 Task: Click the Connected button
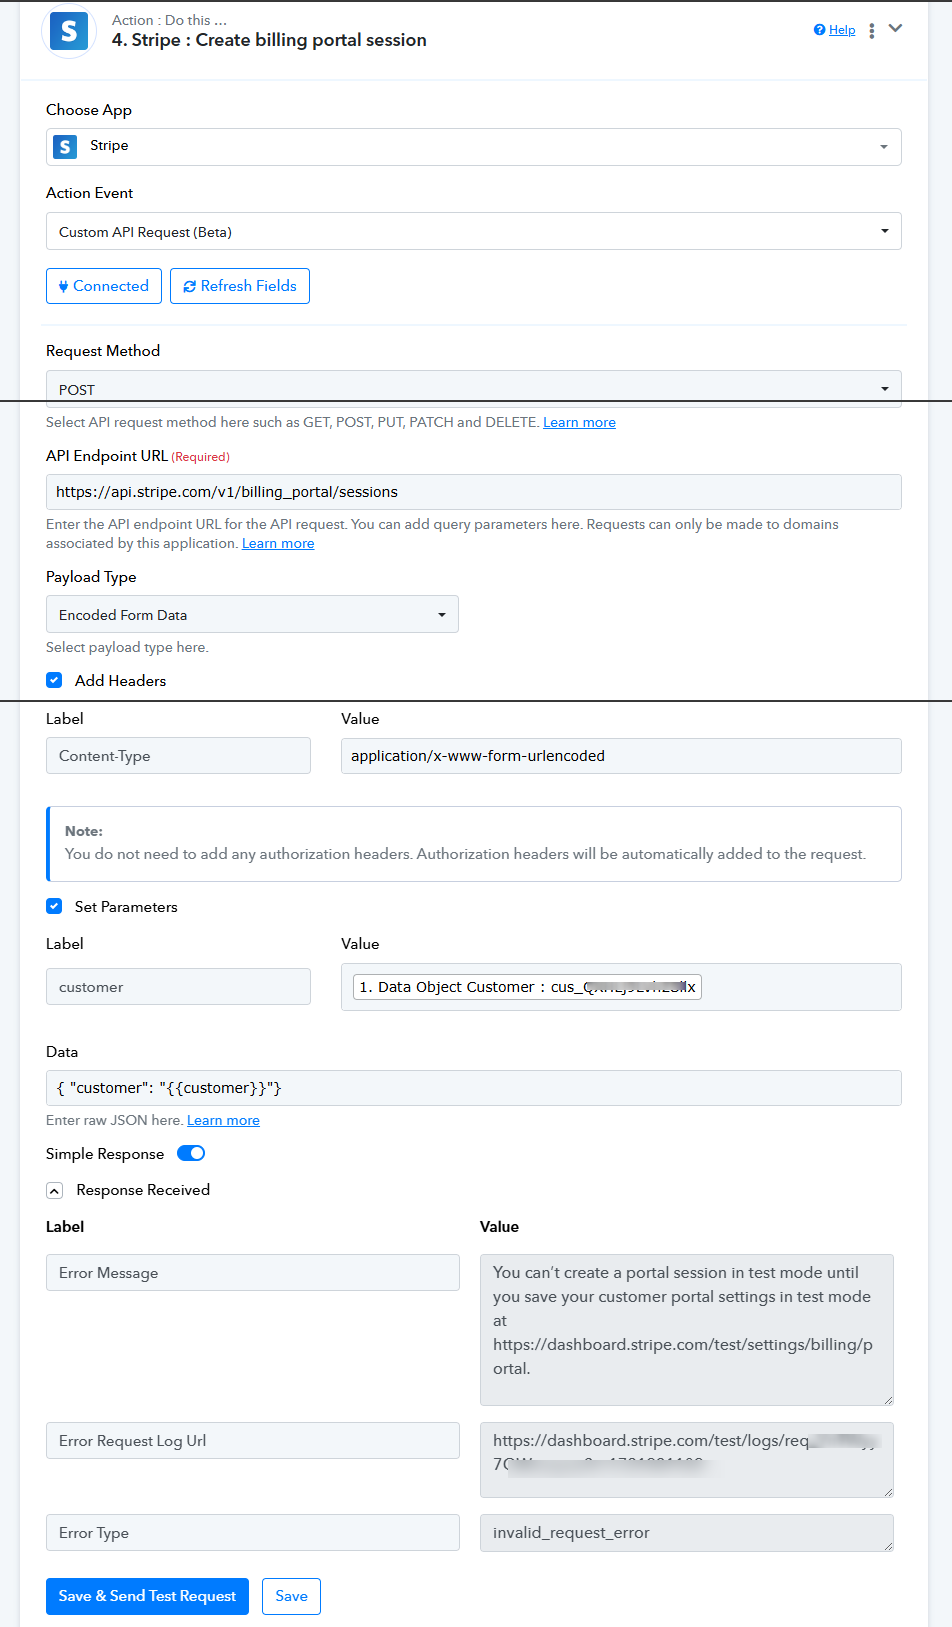pos(104,286)
